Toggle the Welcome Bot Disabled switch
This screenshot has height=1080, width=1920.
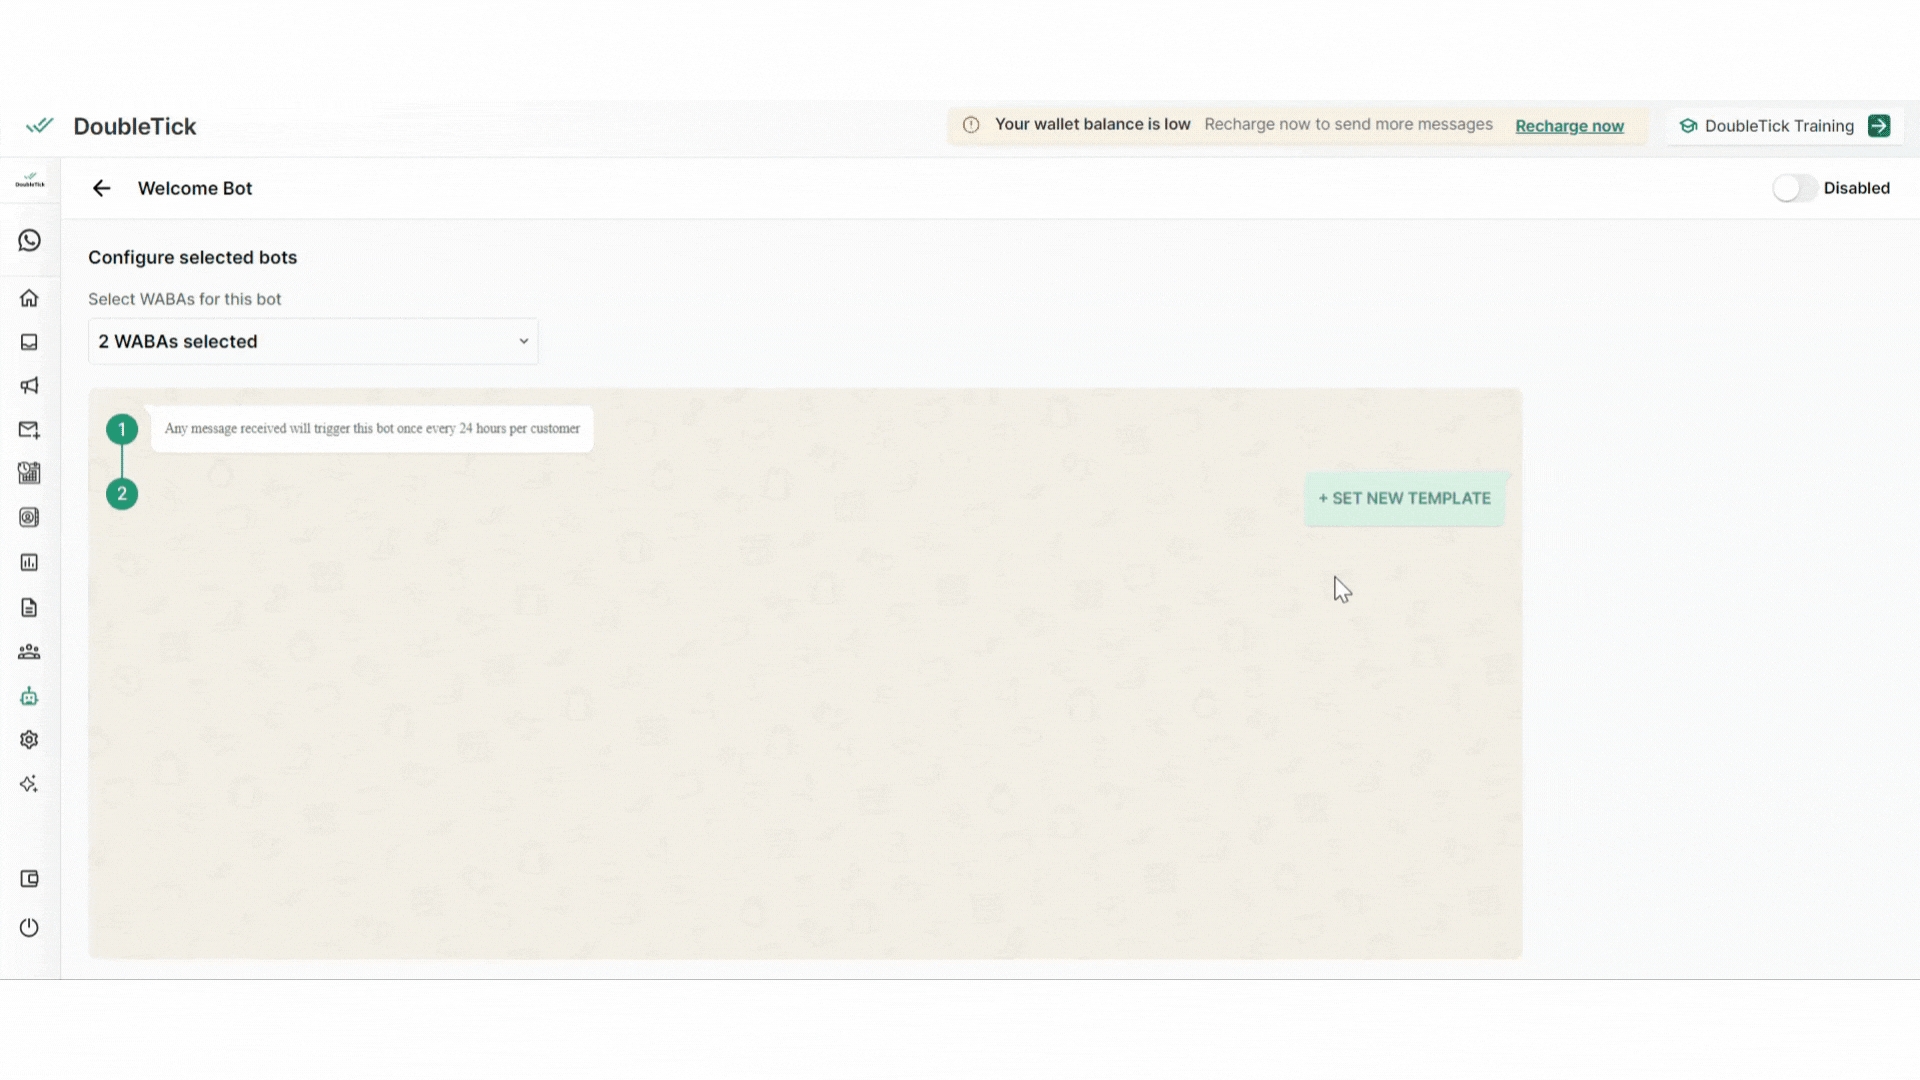(1794, 188)
